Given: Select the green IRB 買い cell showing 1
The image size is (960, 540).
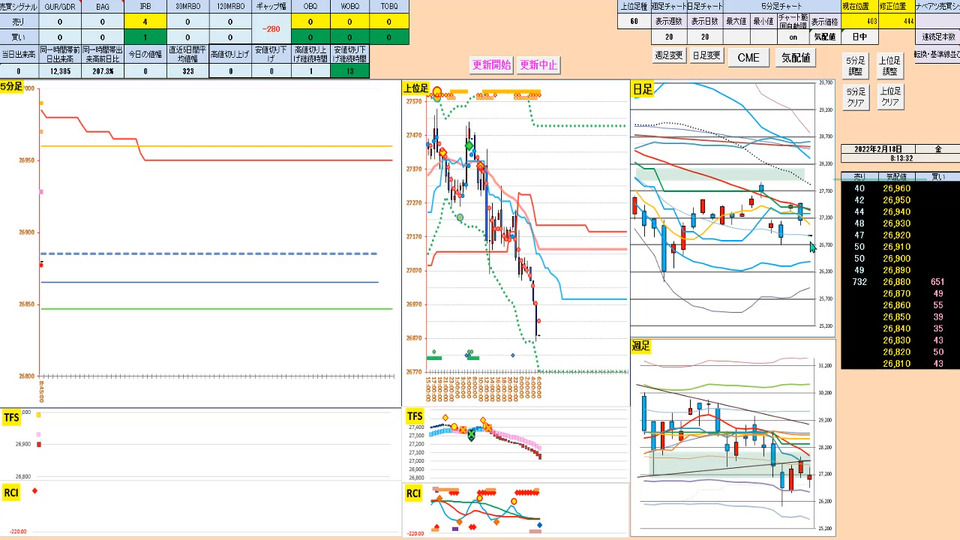Looking at the screenshot, I should (145, 37).
